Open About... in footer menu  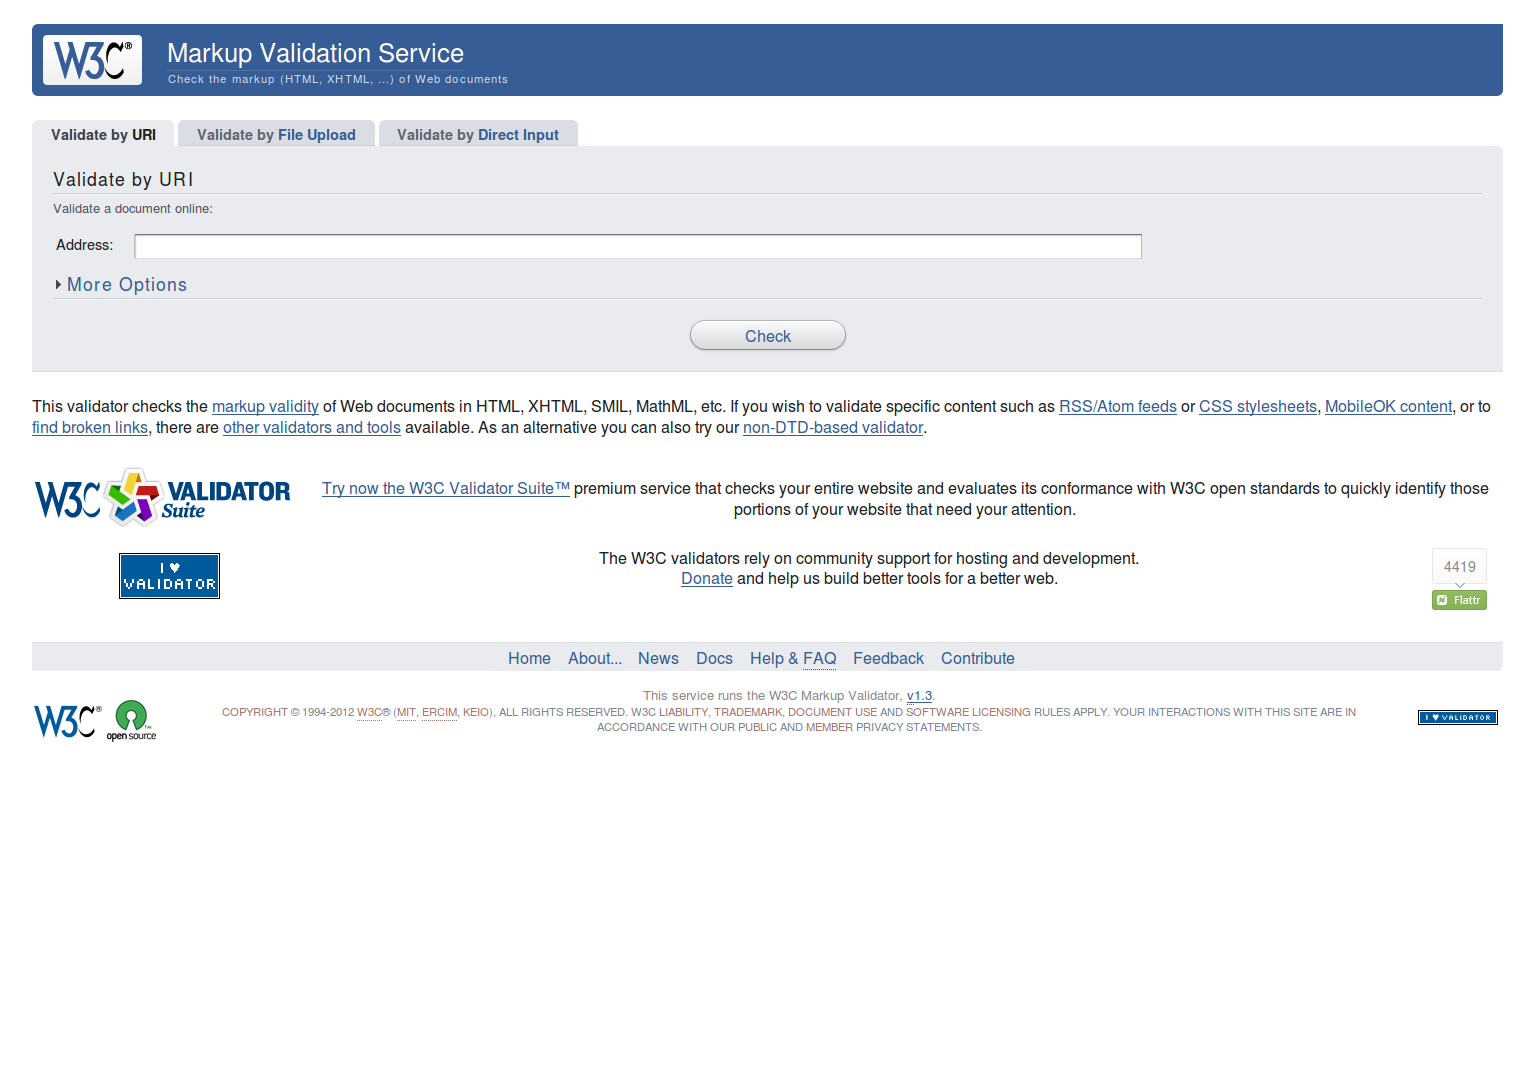(x=595, y=658)
